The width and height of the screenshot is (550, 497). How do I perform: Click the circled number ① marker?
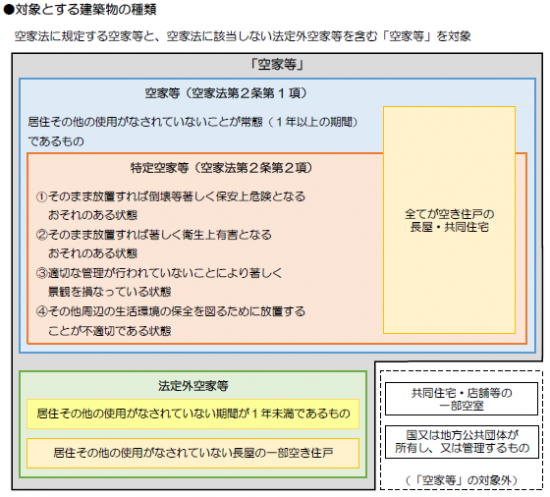41,196
